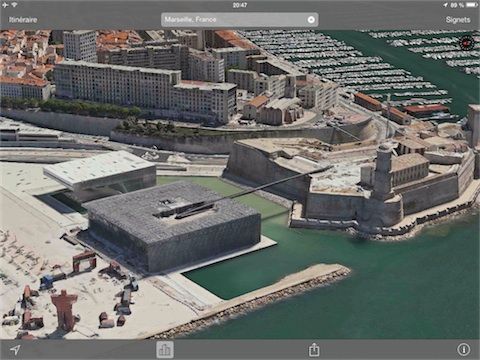The width and height of the screenshot is (480, 360).
Task: Open map info settings button
Action: [464, 350]
